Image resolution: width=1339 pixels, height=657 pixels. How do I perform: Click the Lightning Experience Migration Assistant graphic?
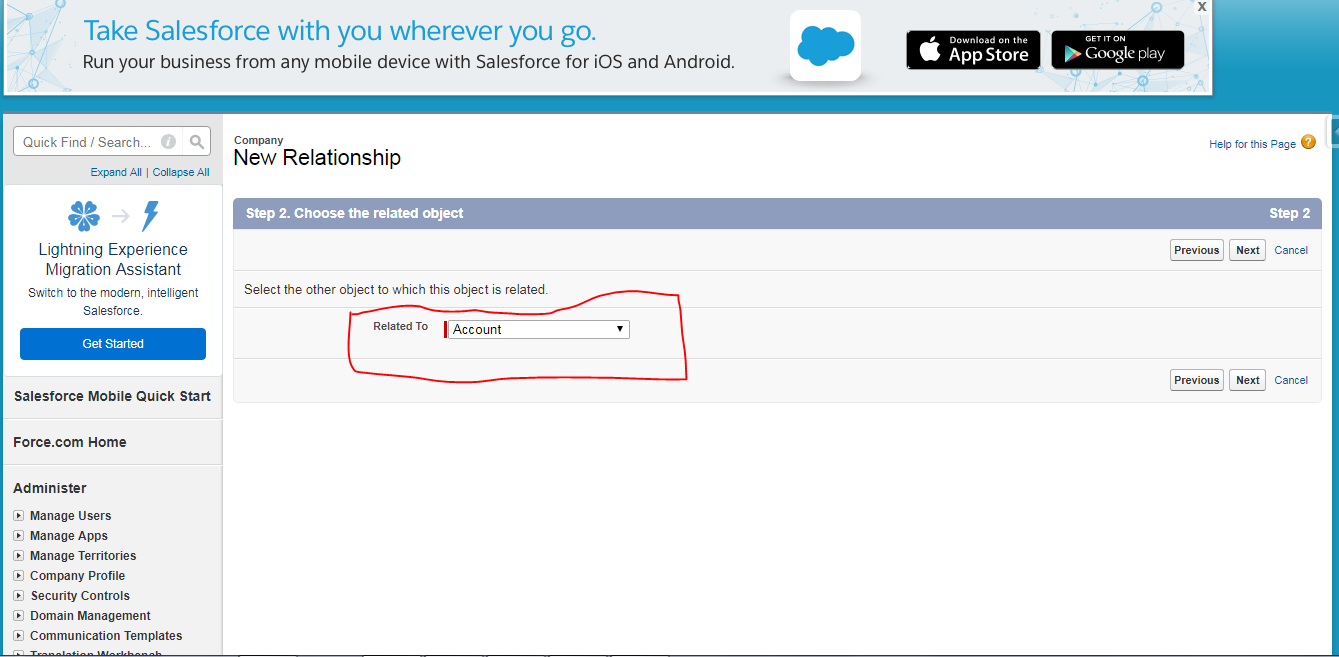pyautogui.click(x=113, y=215)
